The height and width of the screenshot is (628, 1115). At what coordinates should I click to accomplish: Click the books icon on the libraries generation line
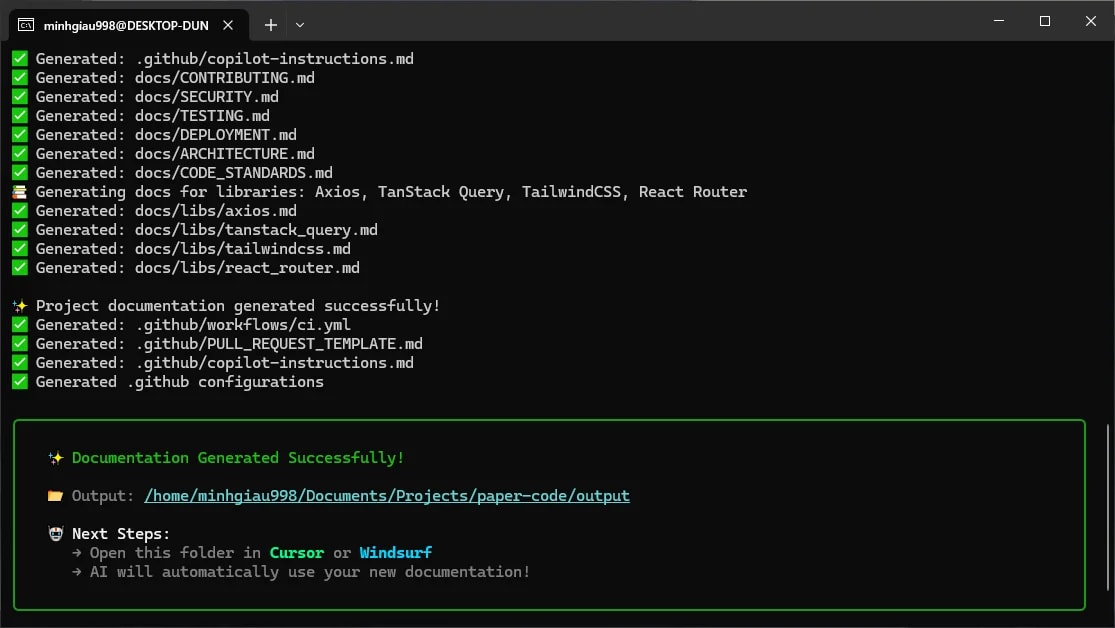(x=19, y=191)
